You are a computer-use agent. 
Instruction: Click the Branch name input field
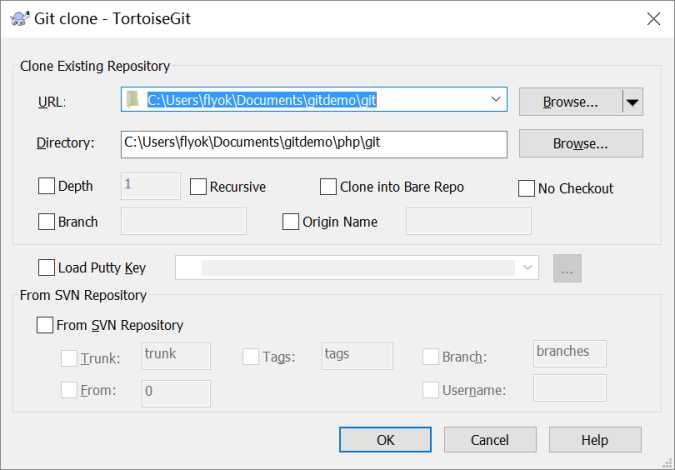point(184,221)
